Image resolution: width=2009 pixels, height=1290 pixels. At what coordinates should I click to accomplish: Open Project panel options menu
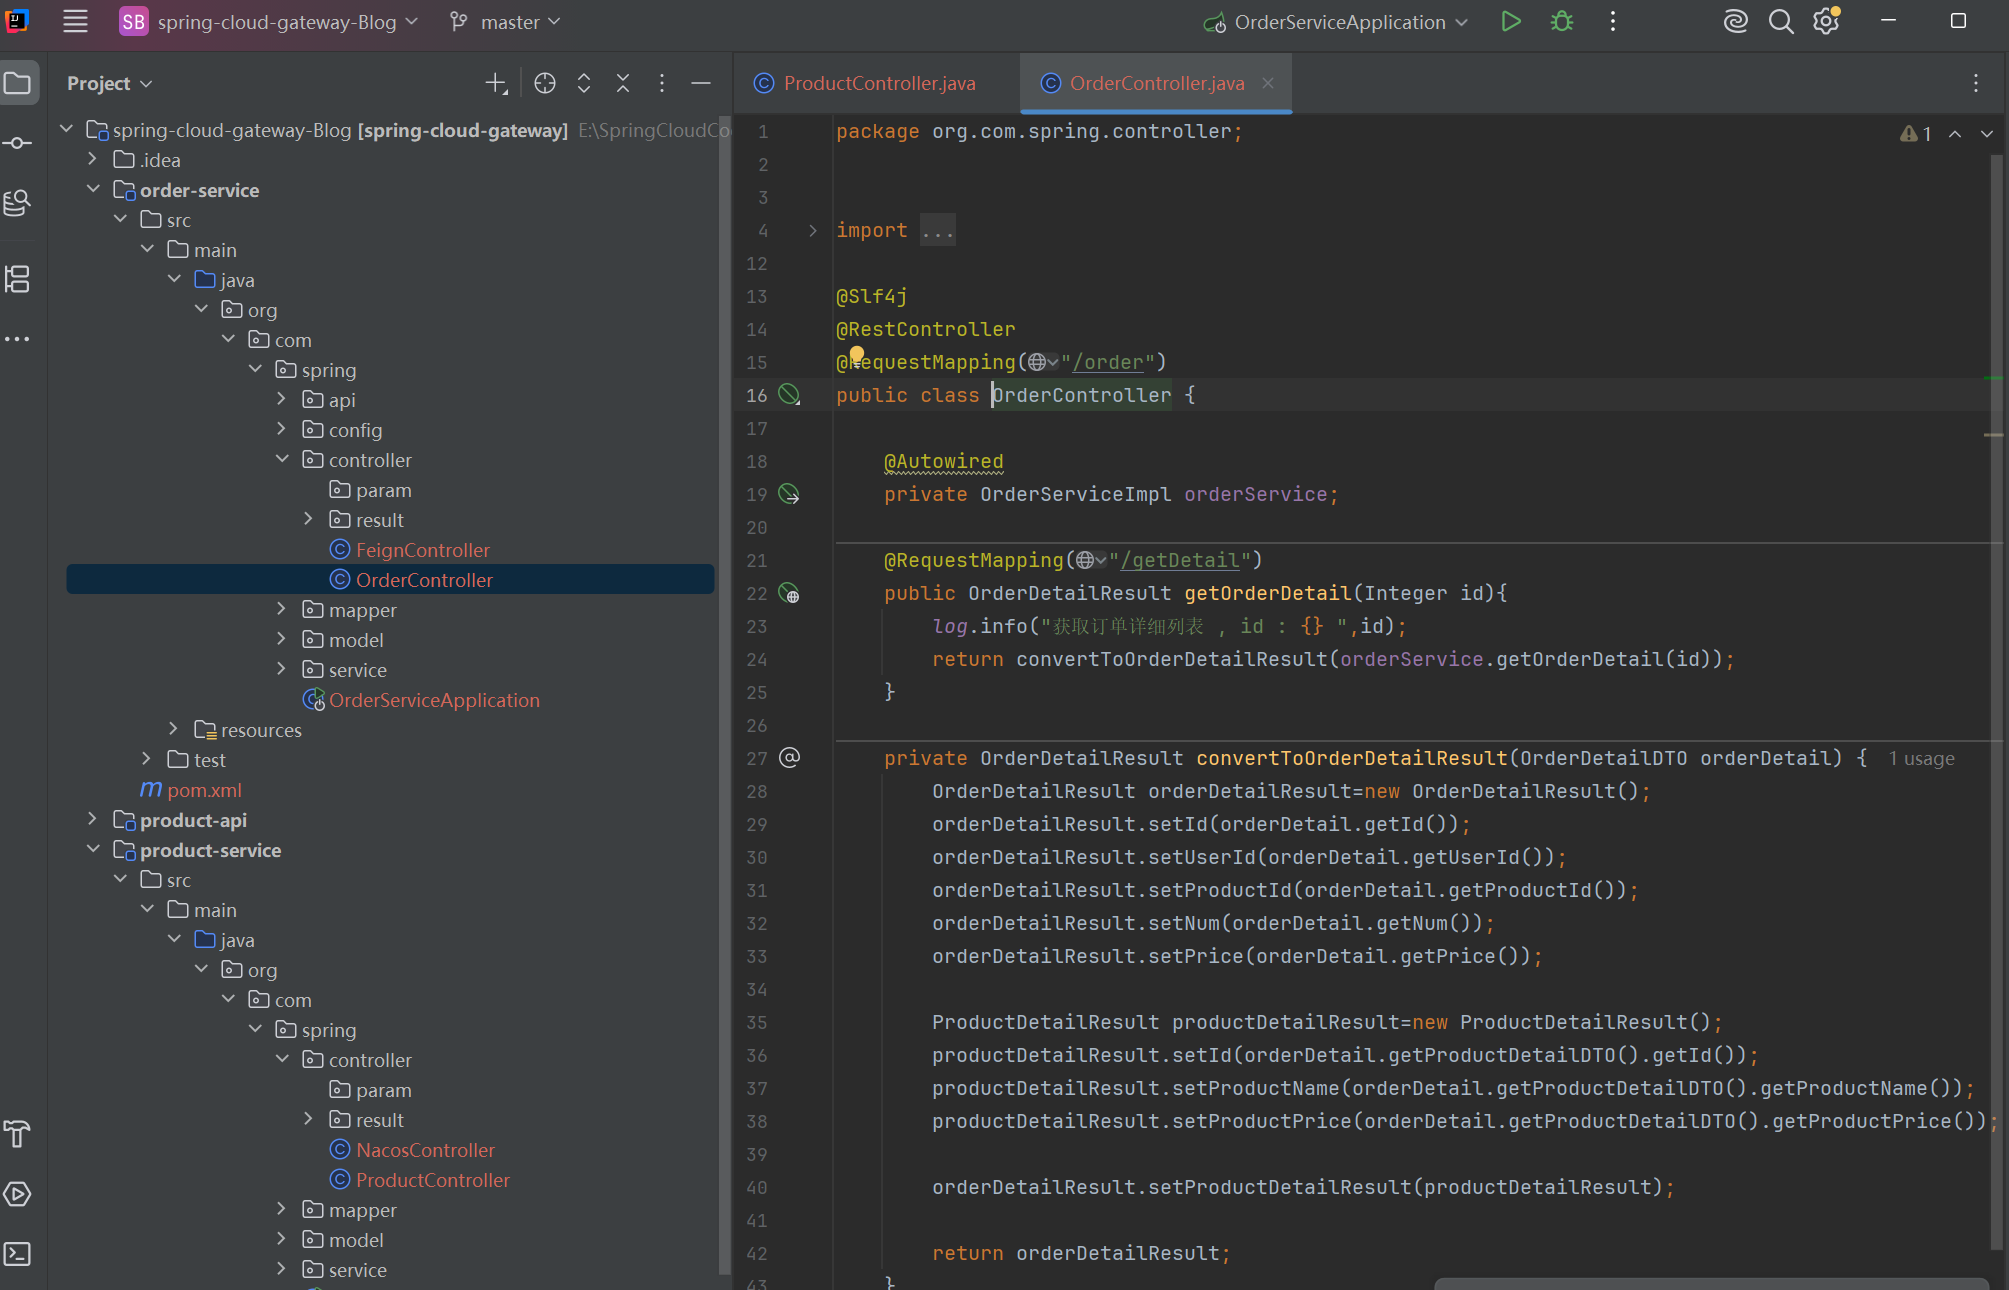pyautogui.click(x=662, y=84)
